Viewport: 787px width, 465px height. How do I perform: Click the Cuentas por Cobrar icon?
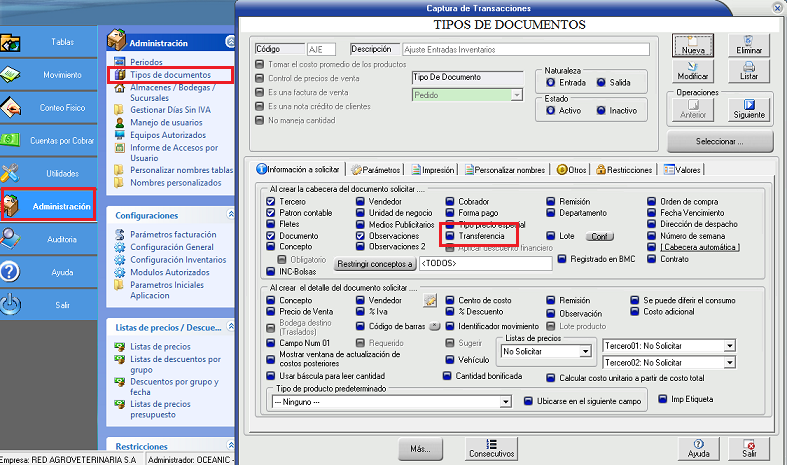[14, 140]
